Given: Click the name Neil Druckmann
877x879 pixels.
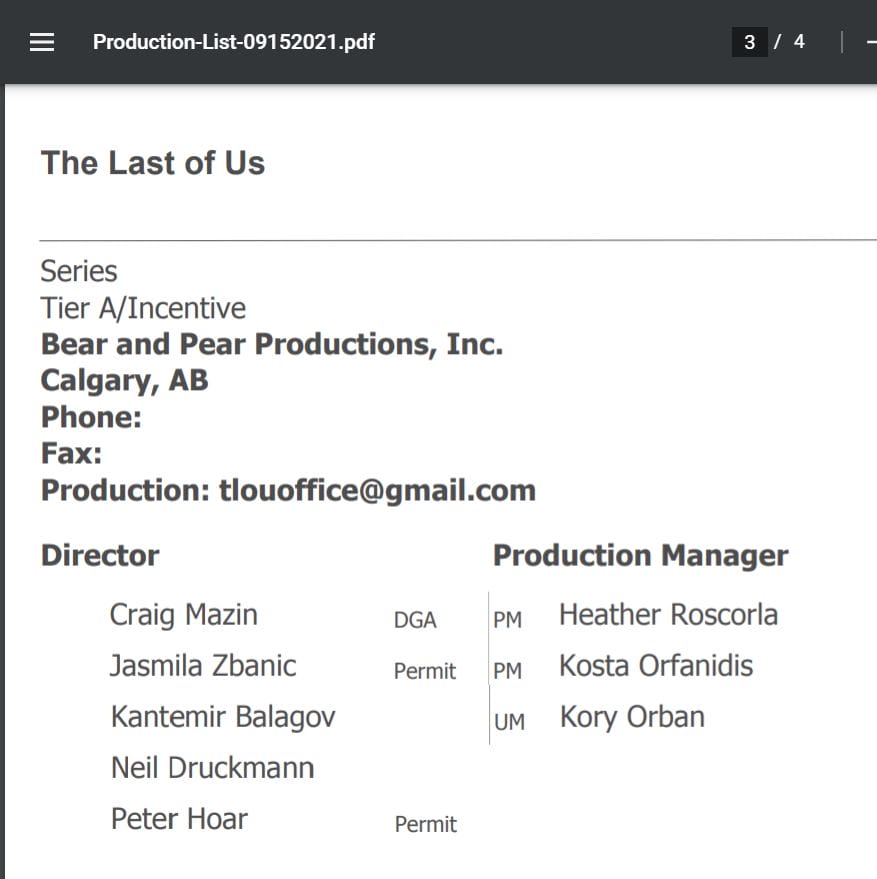Looking at the screenshot, I should 212,768.
